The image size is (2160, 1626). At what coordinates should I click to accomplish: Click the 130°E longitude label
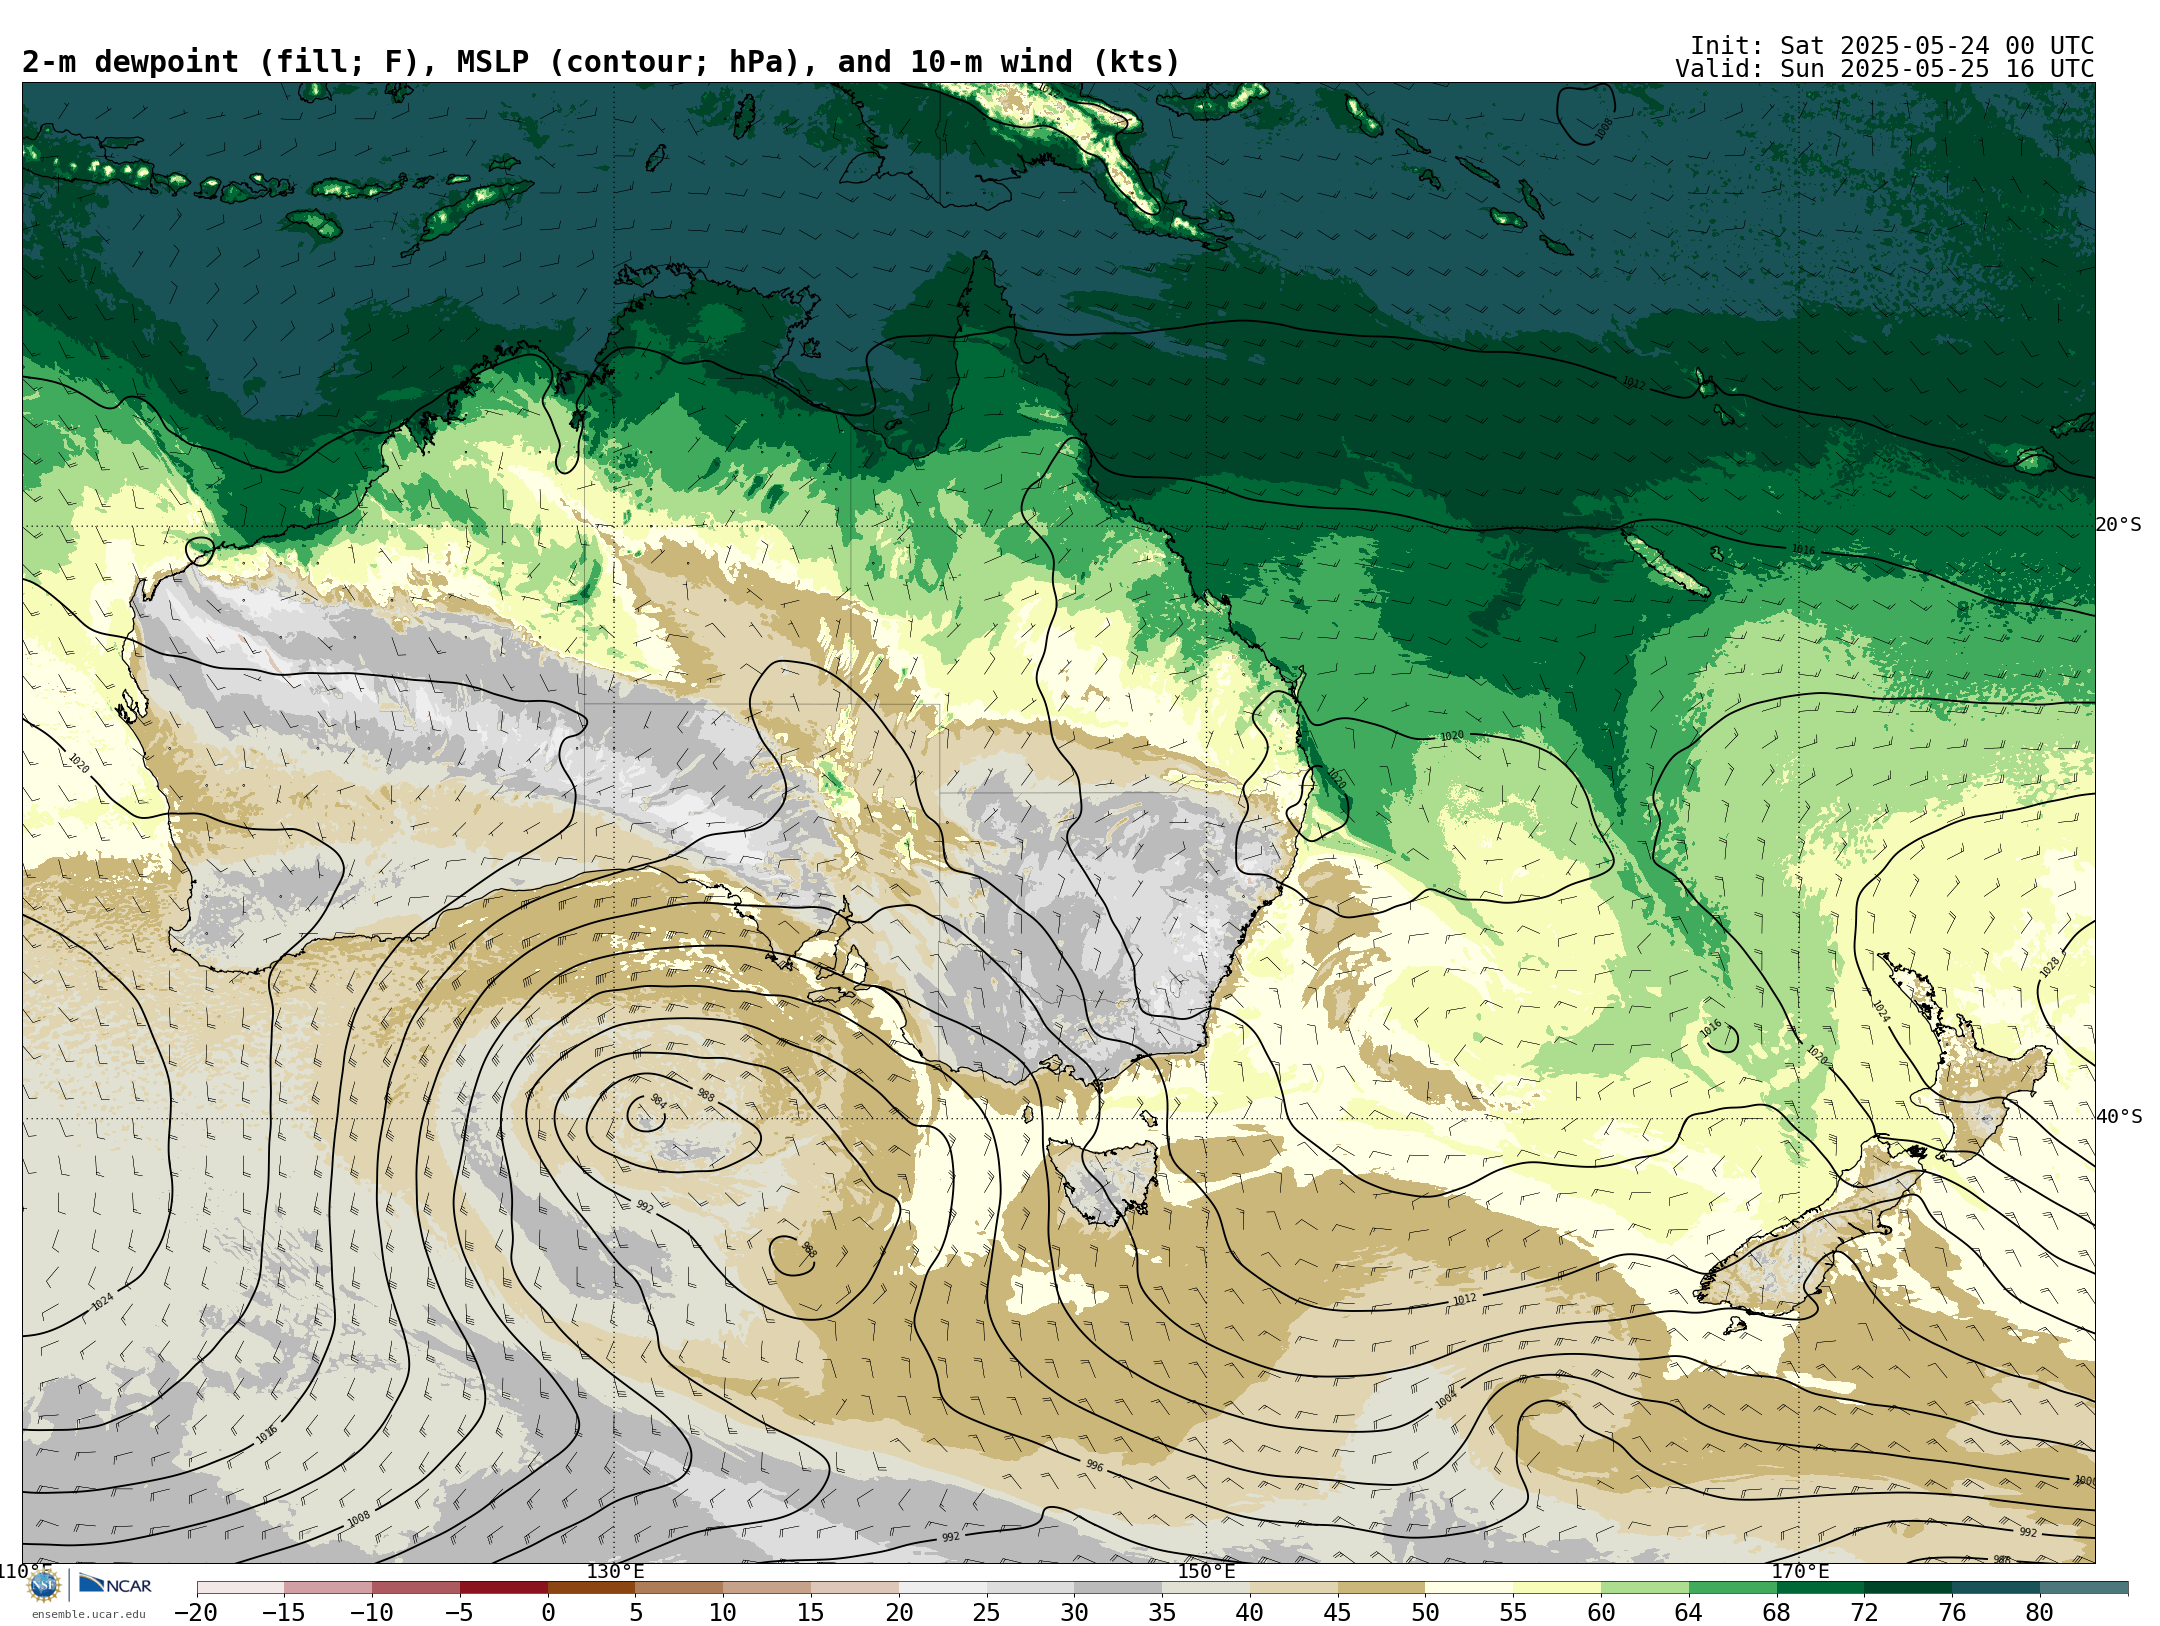coord(615,1571)
